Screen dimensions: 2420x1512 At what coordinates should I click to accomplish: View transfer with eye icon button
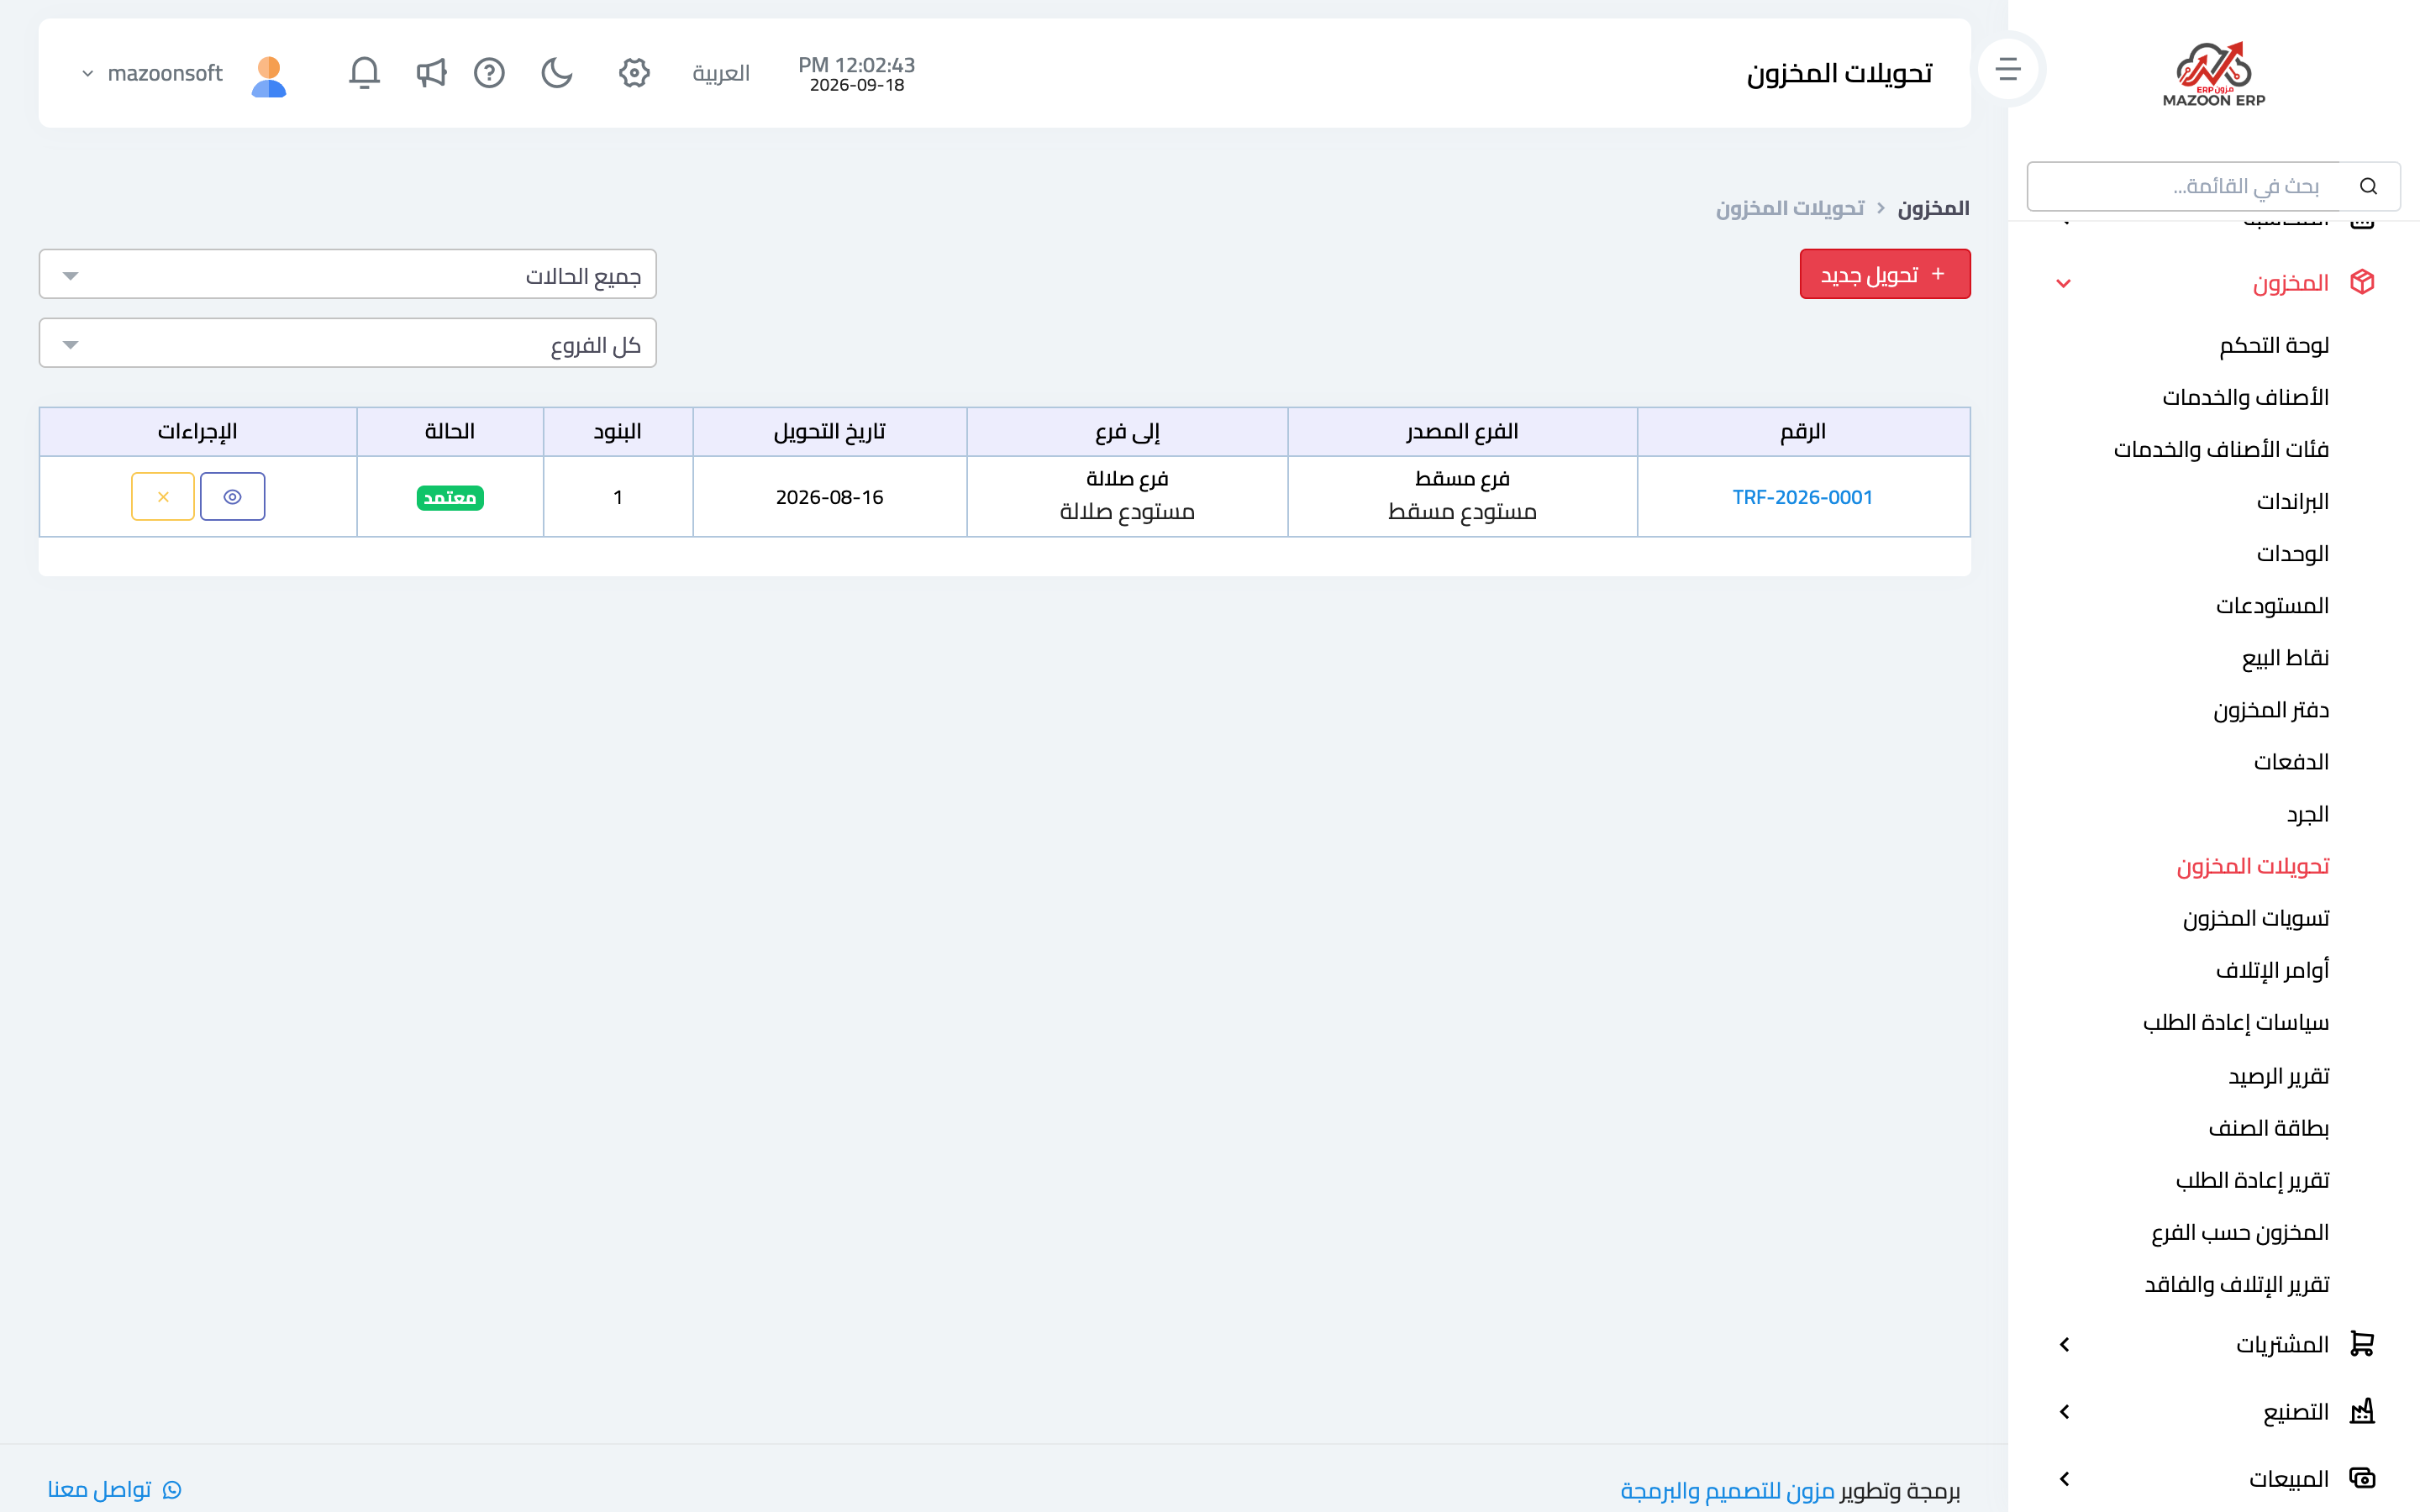tap(232, 496)
